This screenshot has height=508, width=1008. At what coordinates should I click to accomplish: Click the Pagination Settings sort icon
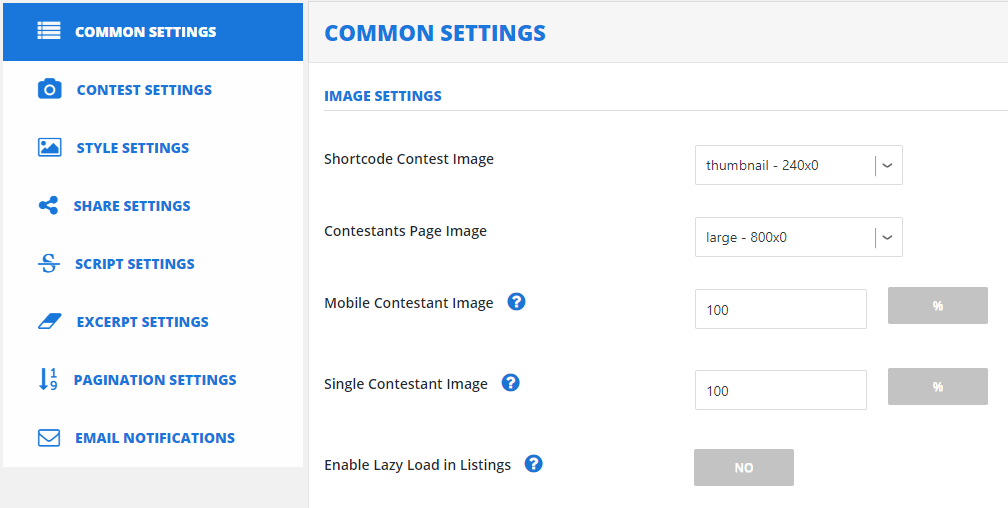coord(48,379)
